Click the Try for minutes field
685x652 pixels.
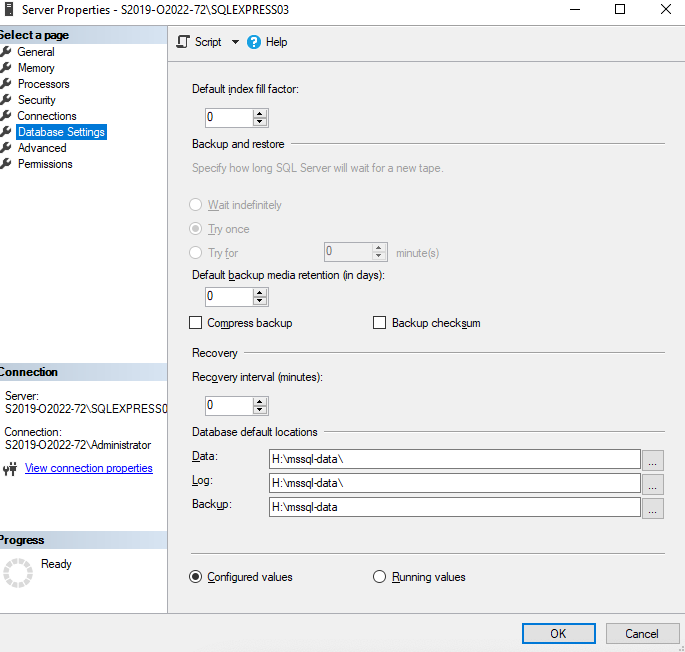tap(349, 252)
